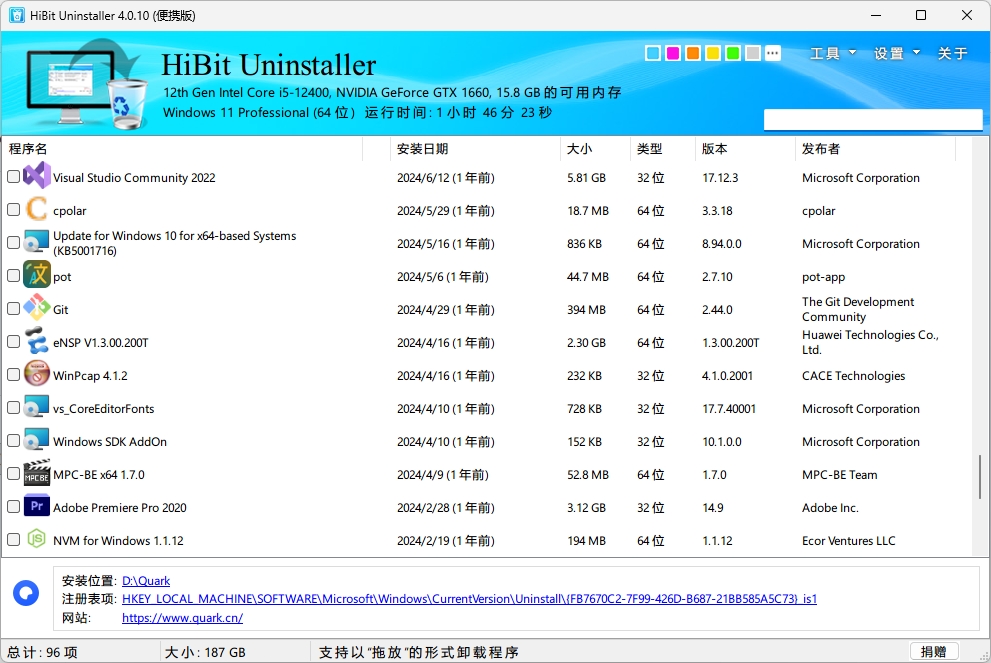Check the Git row checkbox
991x663 pixels.
[13, 308]
